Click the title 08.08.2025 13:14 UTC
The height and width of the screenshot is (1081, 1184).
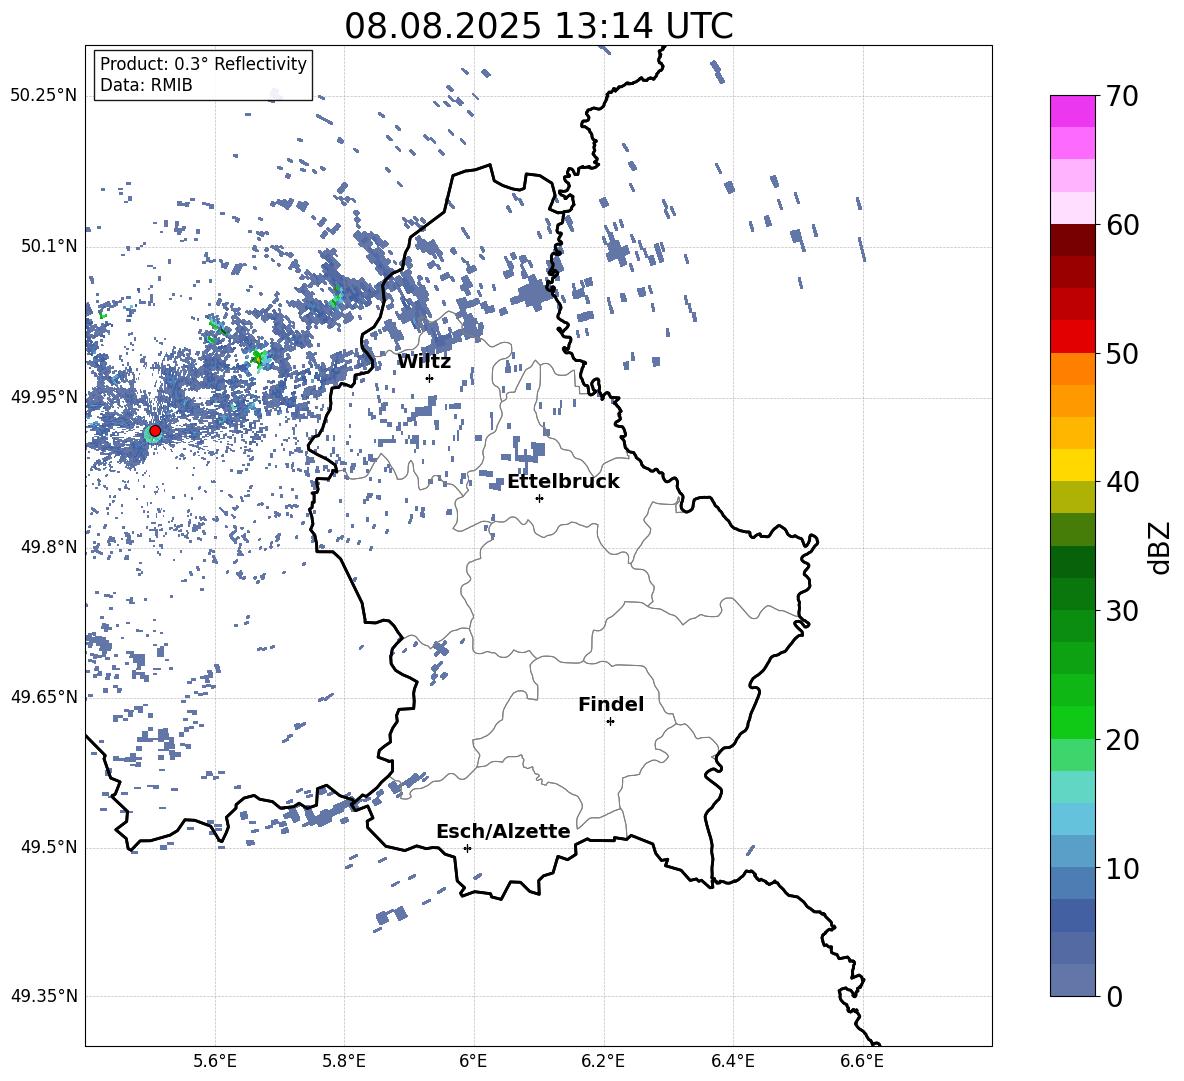pyautogui.click(x=539, y=26)
